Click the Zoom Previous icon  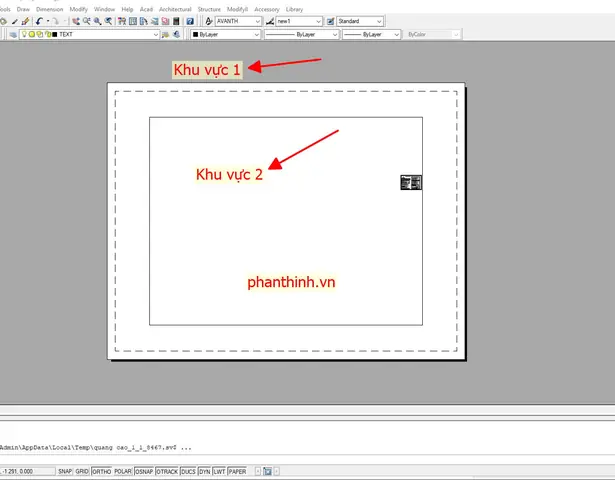[x=108, y=21]
